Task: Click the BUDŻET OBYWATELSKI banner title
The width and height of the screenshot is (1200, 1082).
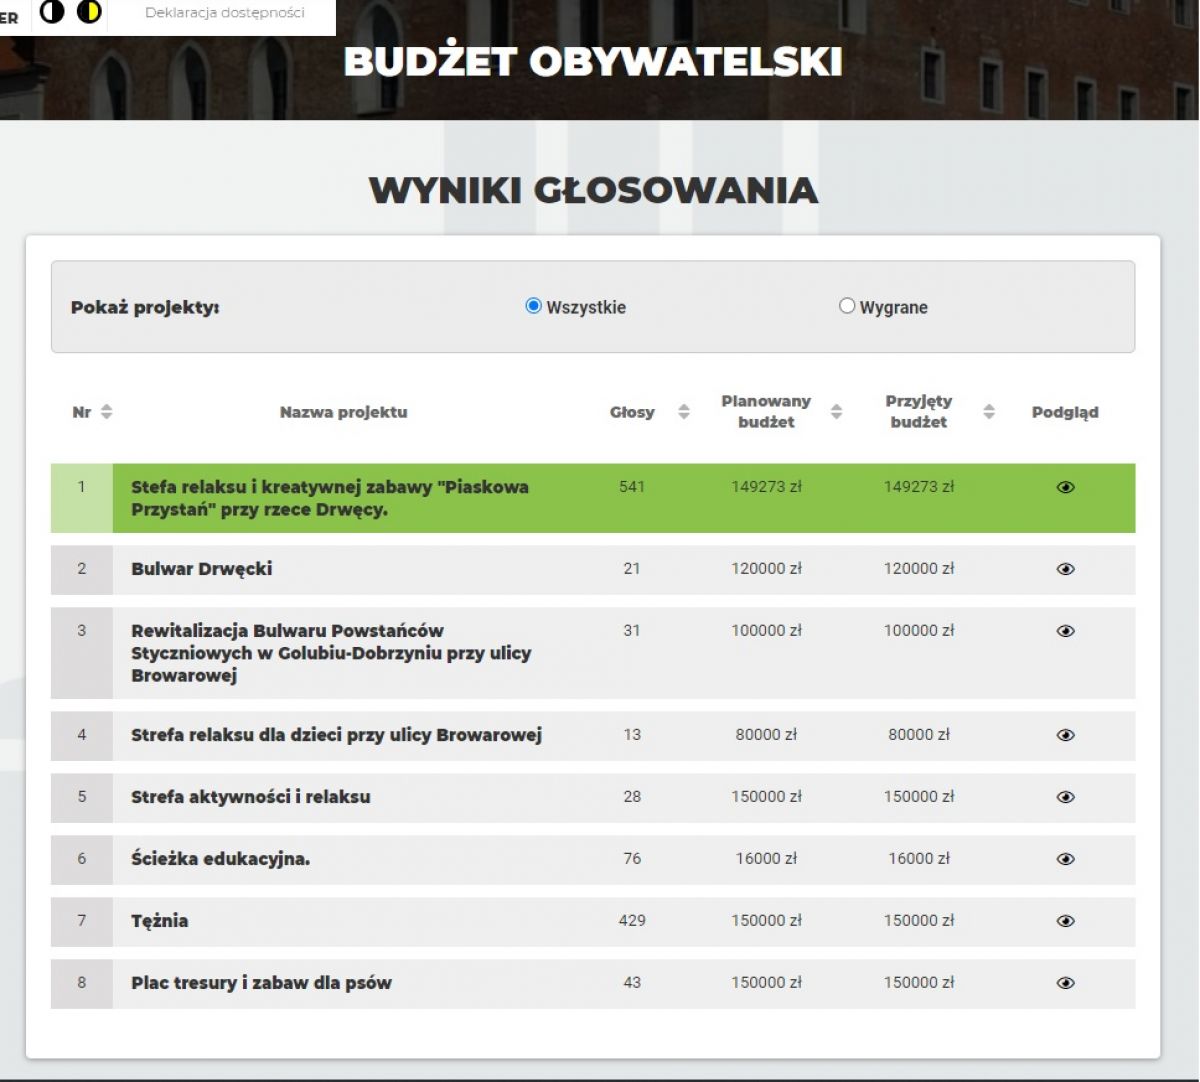Action: 593,62
